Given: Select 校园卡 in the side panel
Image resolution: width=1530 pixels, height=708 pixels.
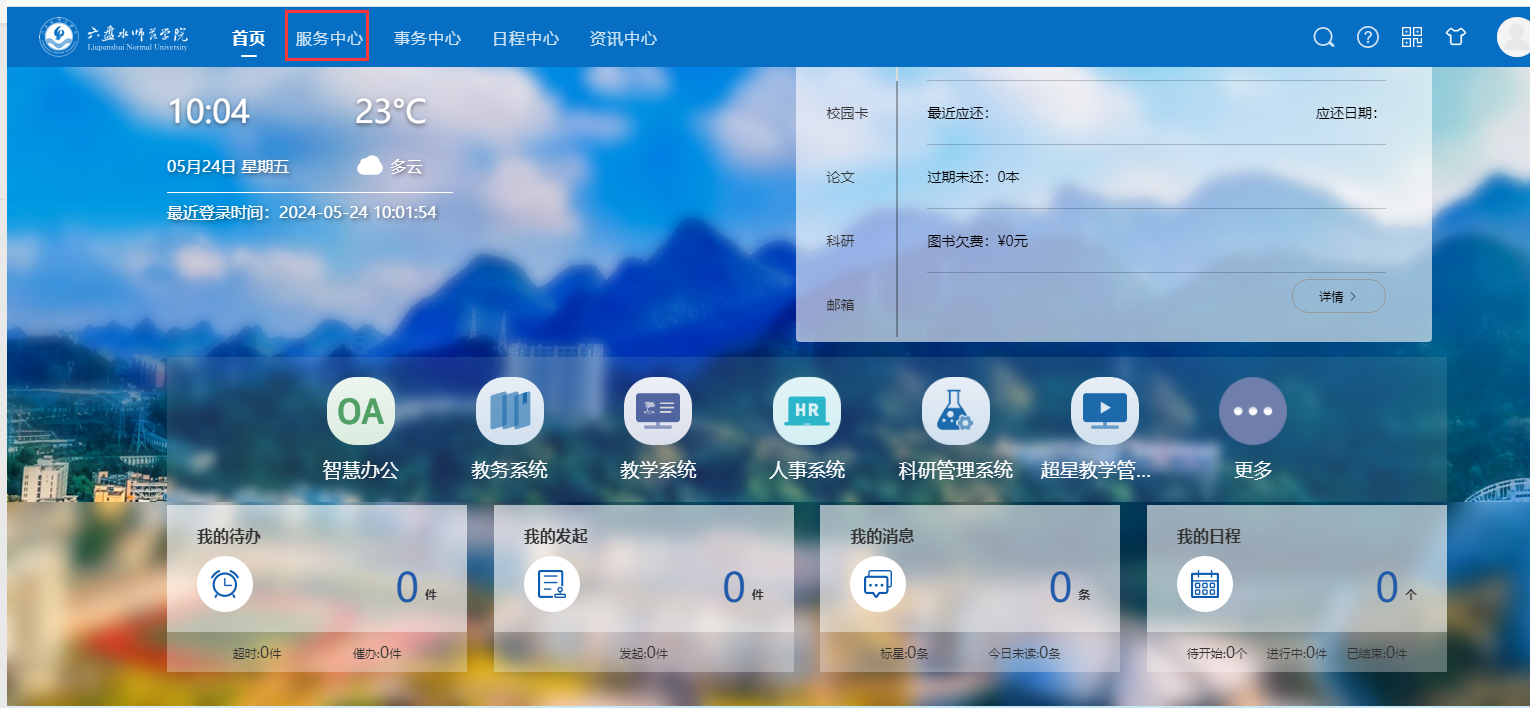Looking at the screenshot, I should pos(847,114).
